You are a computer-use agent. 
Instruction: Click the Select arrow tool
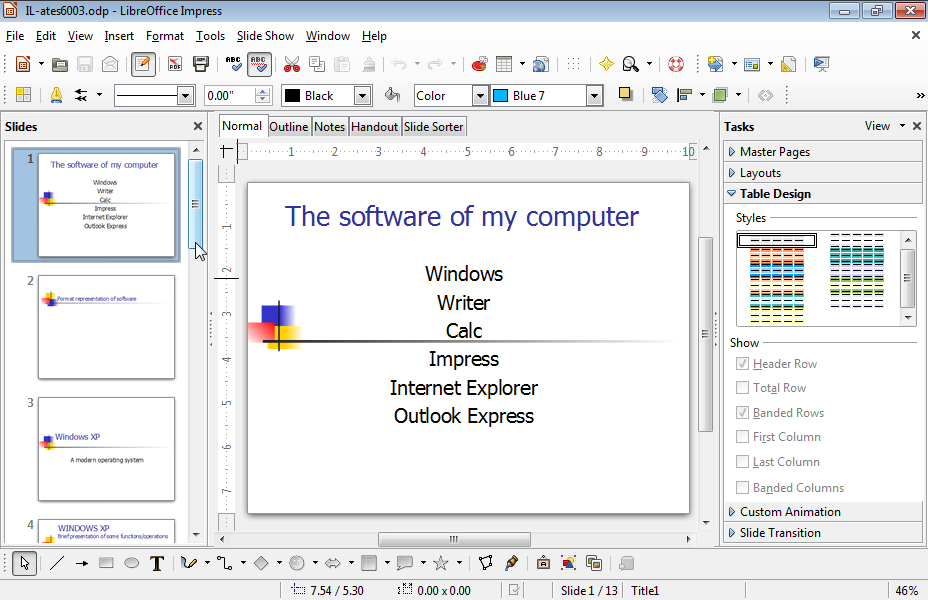point(24,563)
